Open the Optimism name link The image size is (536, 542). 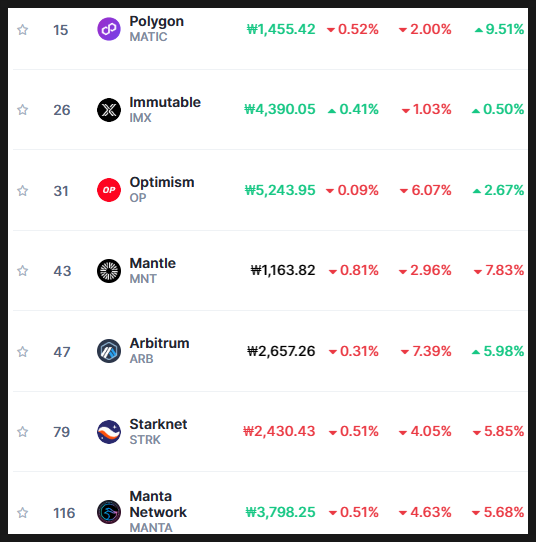[x=162, y=182]
